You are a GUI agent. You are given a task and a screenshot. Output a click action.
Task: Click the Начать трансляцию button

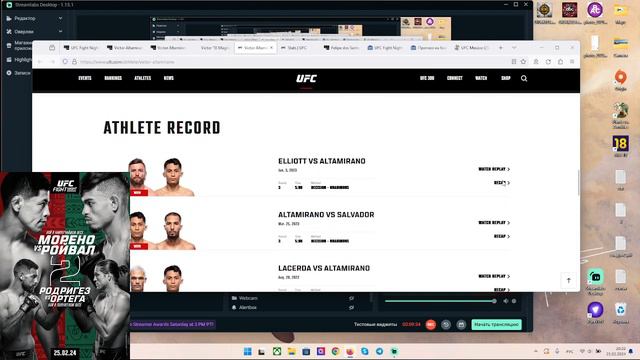tap(496, 324)
